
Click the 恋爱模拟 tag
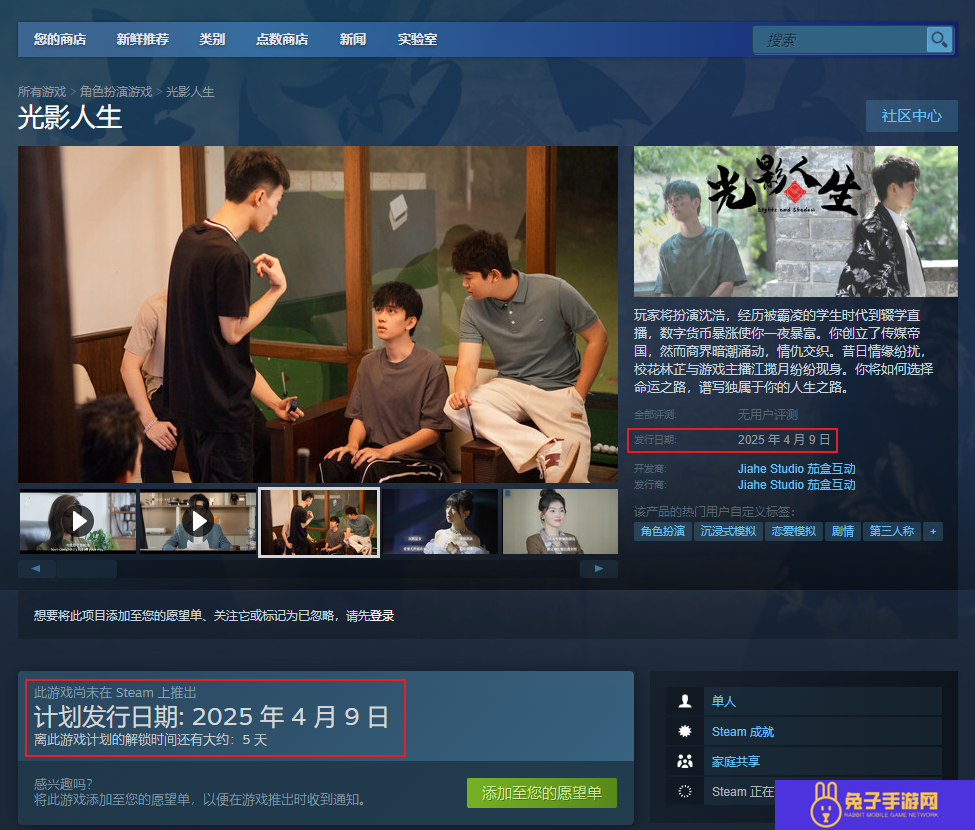793,531
